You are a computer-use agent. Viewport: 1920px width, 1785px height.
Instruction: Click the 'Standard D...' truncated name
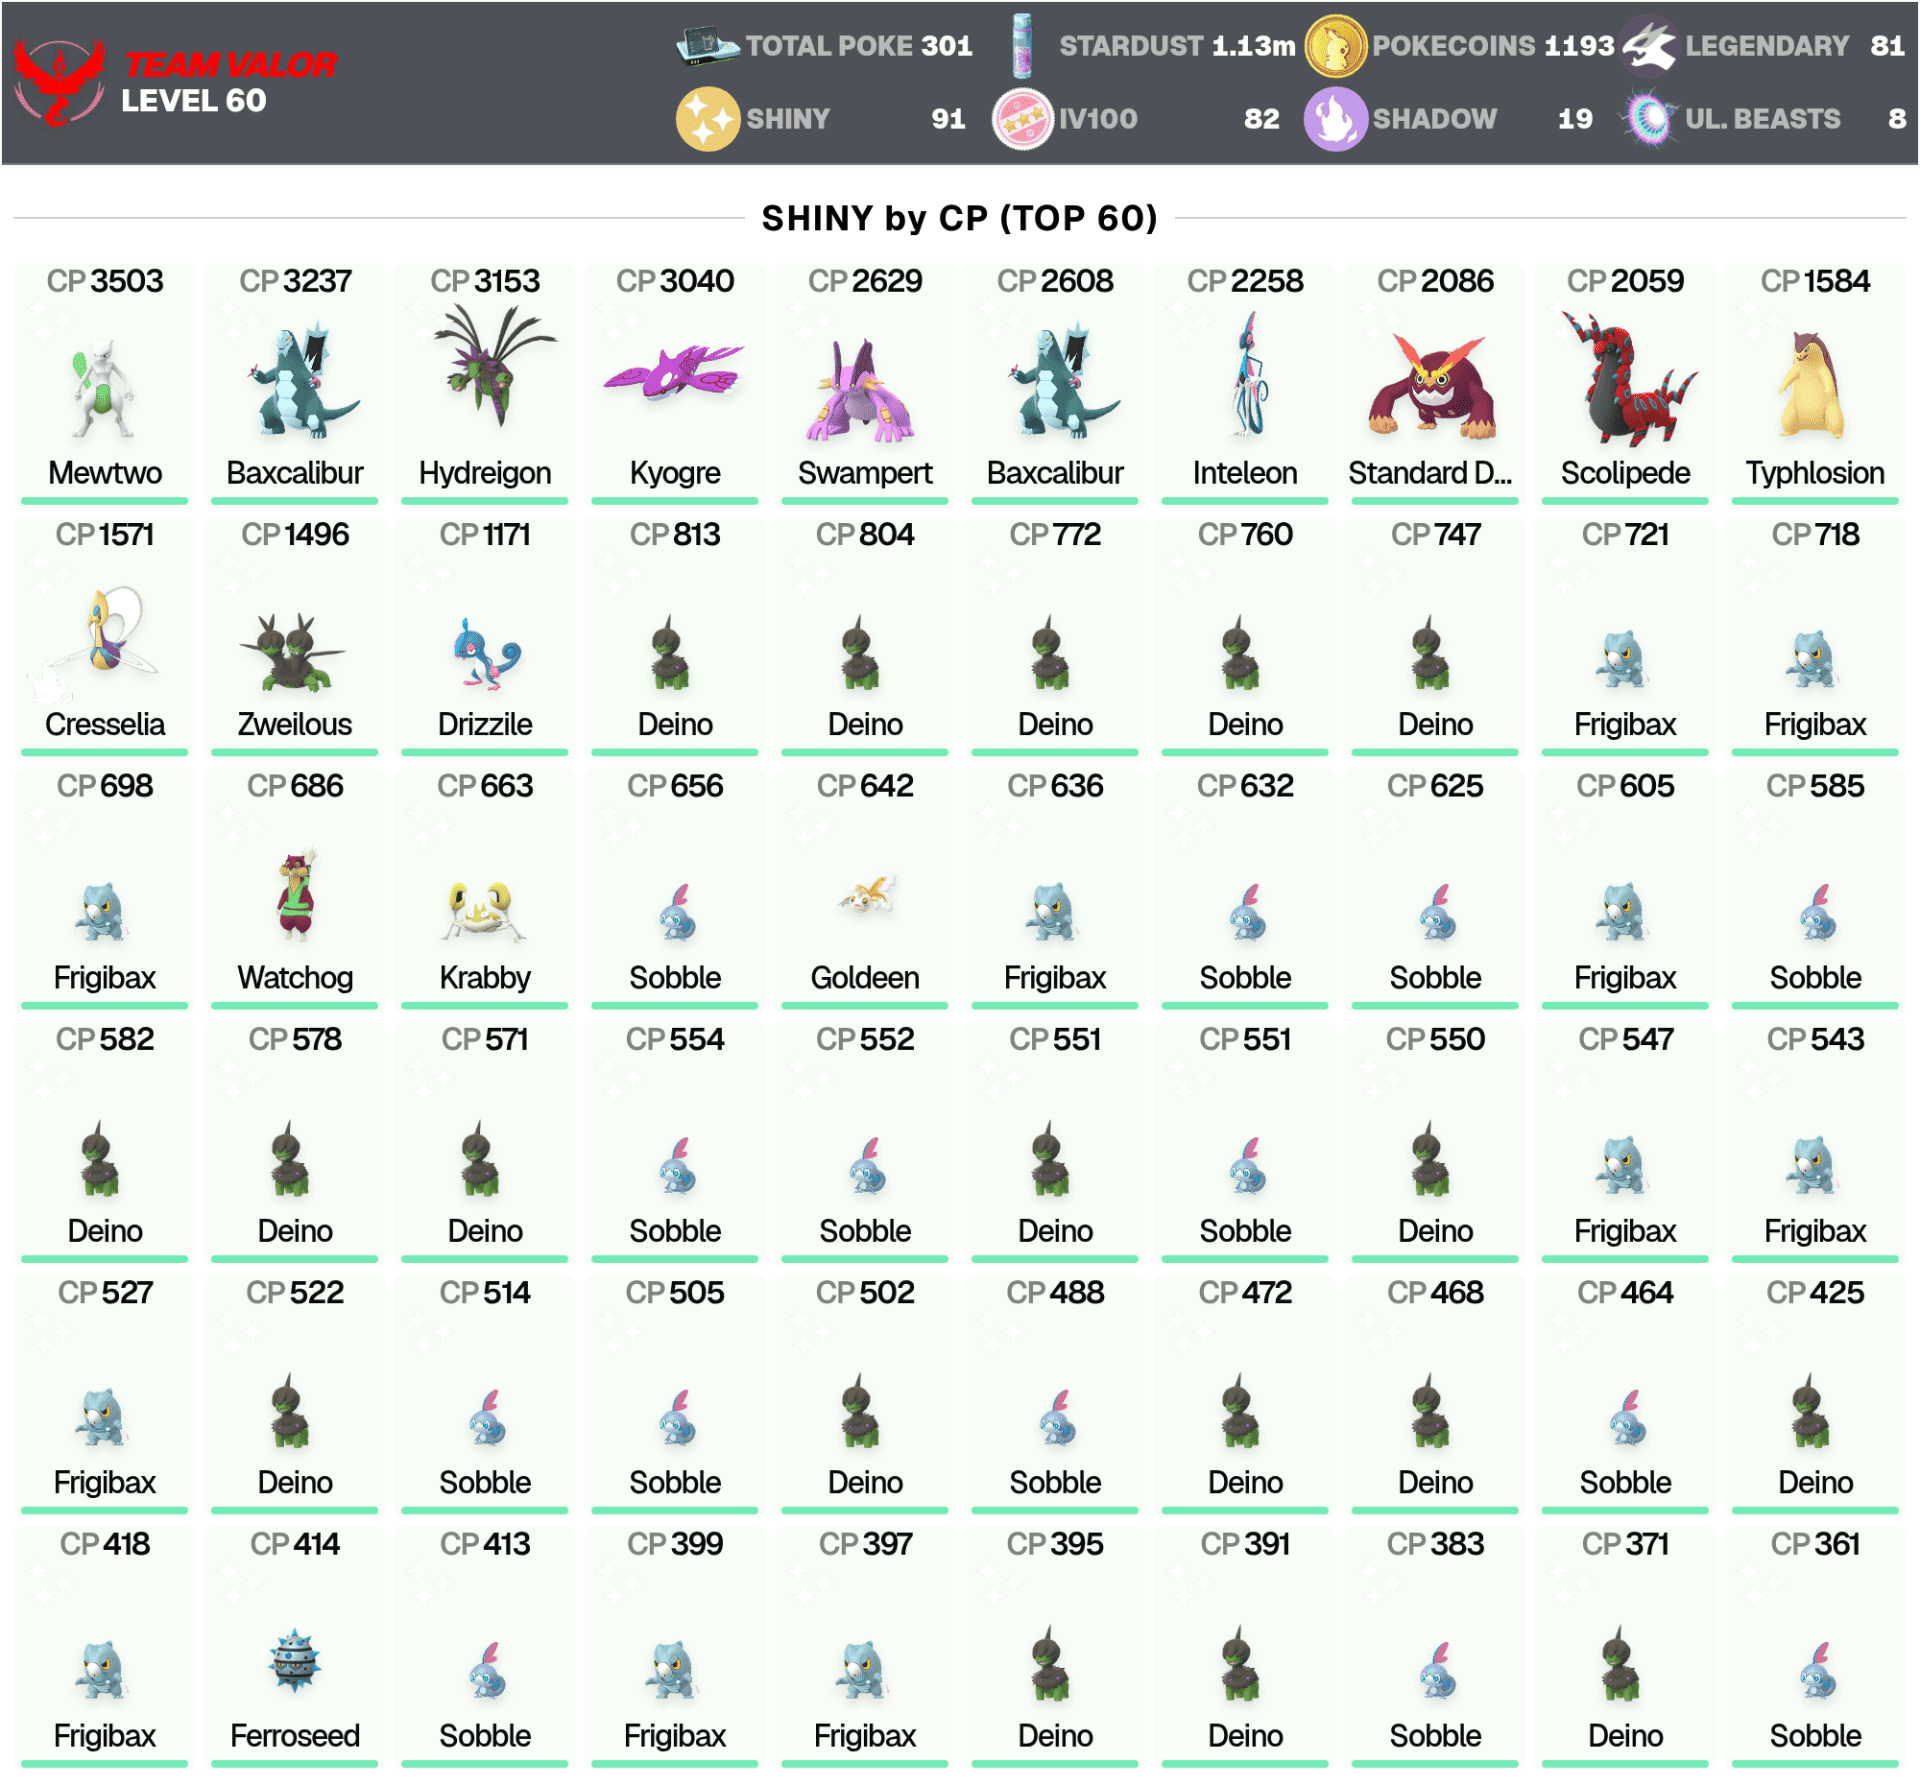(1430, 473)
